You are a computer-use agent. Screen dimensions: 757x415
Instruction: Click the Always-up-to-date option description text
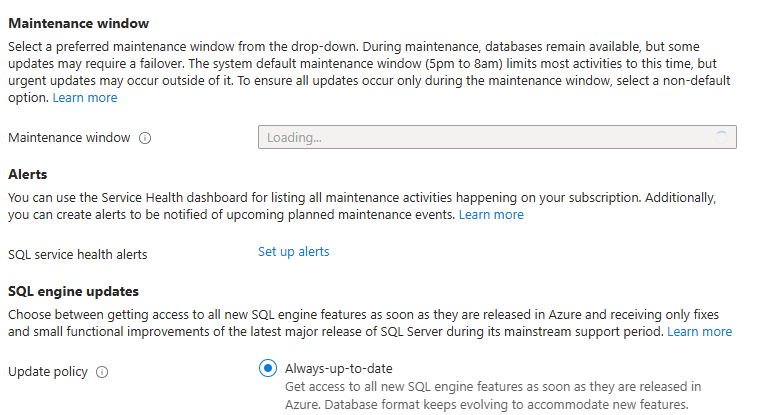[492, 395]
